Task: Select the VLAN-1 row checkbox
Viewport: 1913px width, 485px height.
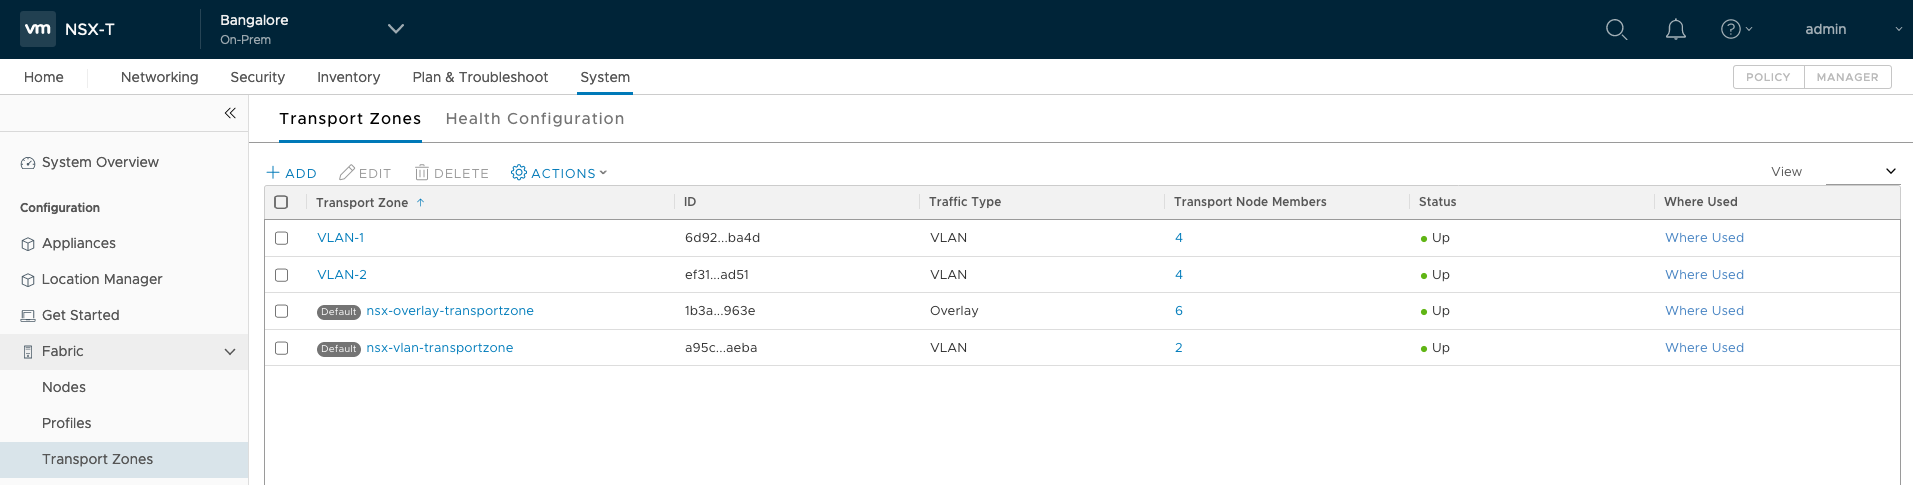Action: click(281, 238)
